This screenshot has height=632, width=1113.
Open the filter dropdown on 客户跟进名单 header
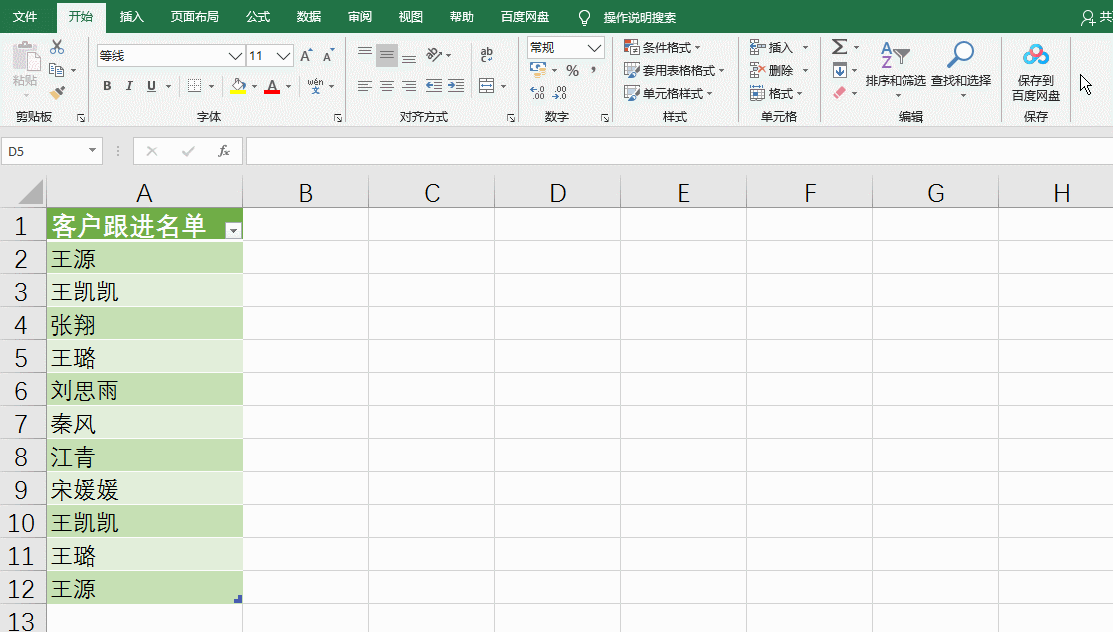[x=233, y=229]
